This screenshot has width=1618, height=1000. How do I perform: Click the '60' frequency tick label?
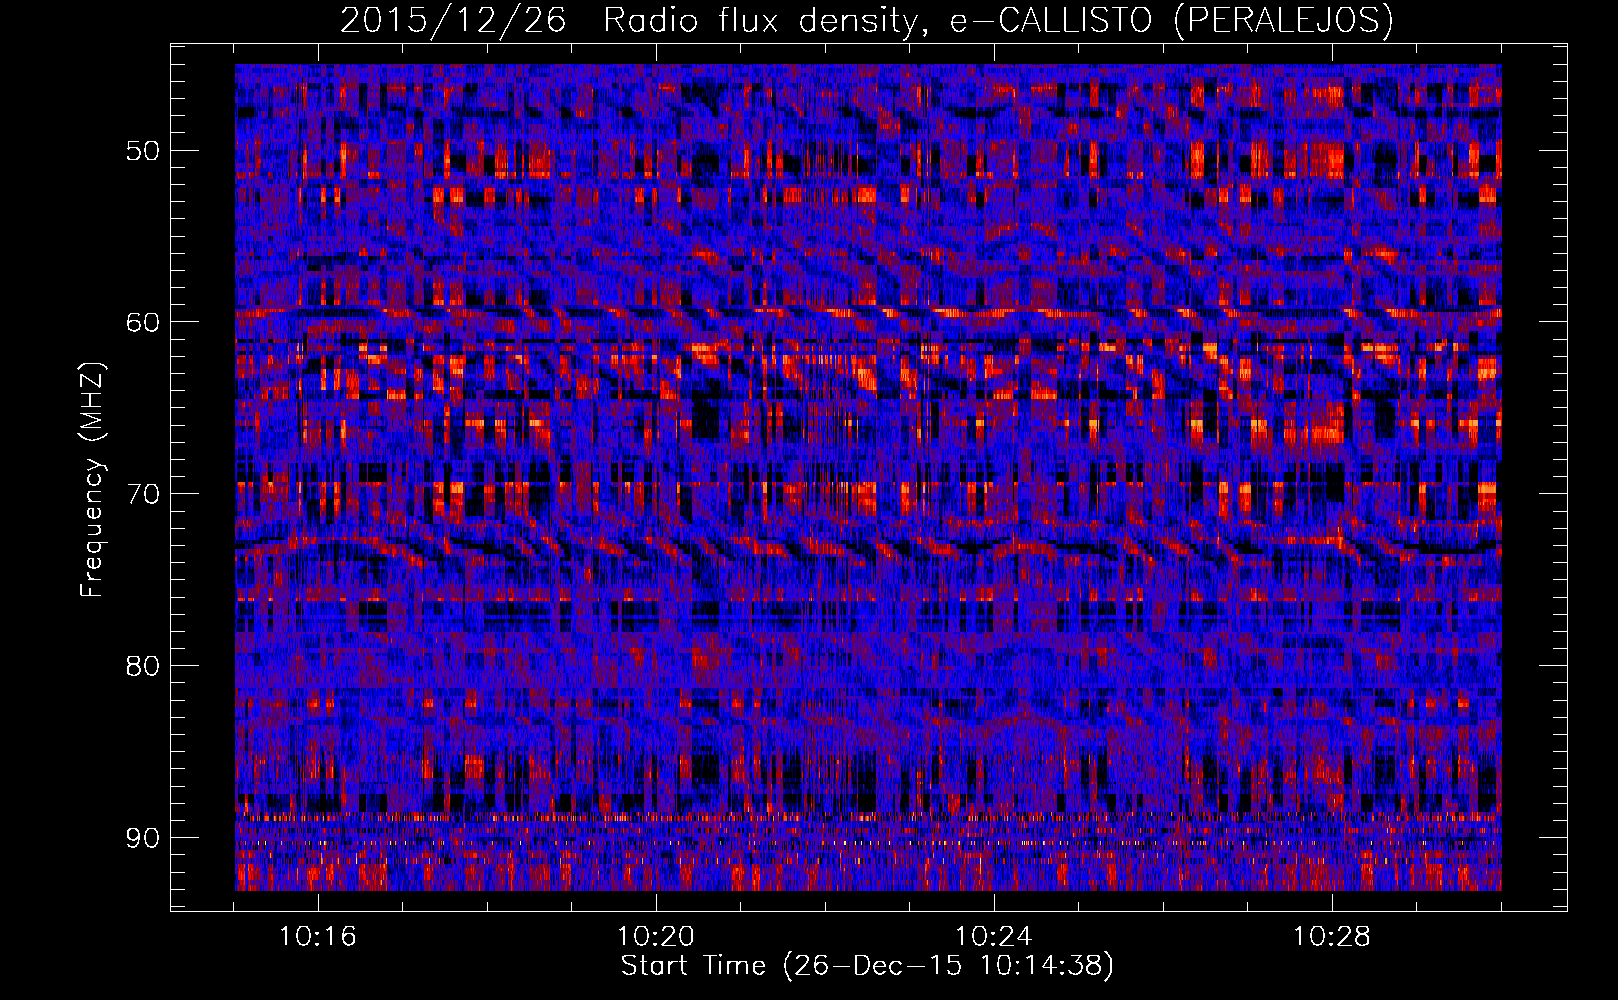point(142,322)
